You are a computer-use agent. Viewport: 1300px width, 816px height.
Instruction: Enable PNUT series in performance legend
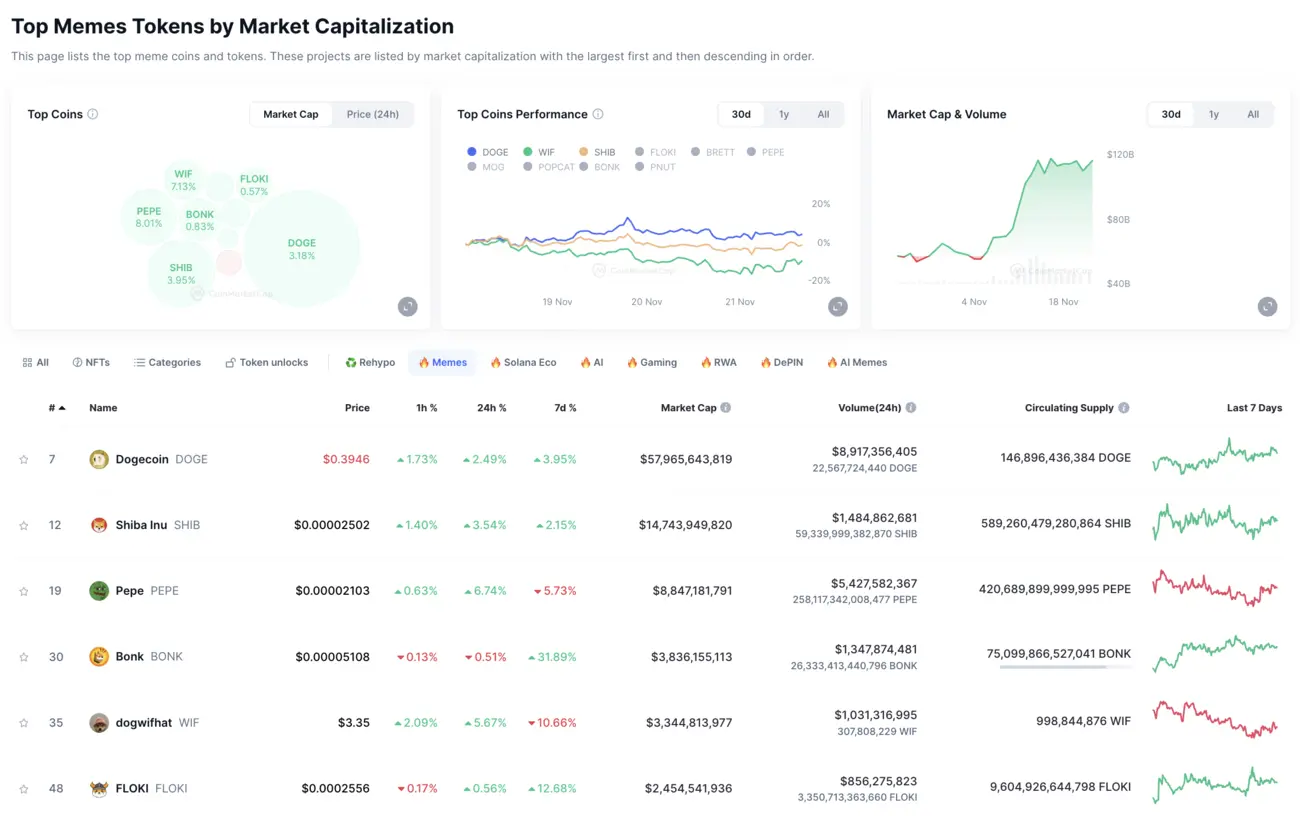coord(655,167)
